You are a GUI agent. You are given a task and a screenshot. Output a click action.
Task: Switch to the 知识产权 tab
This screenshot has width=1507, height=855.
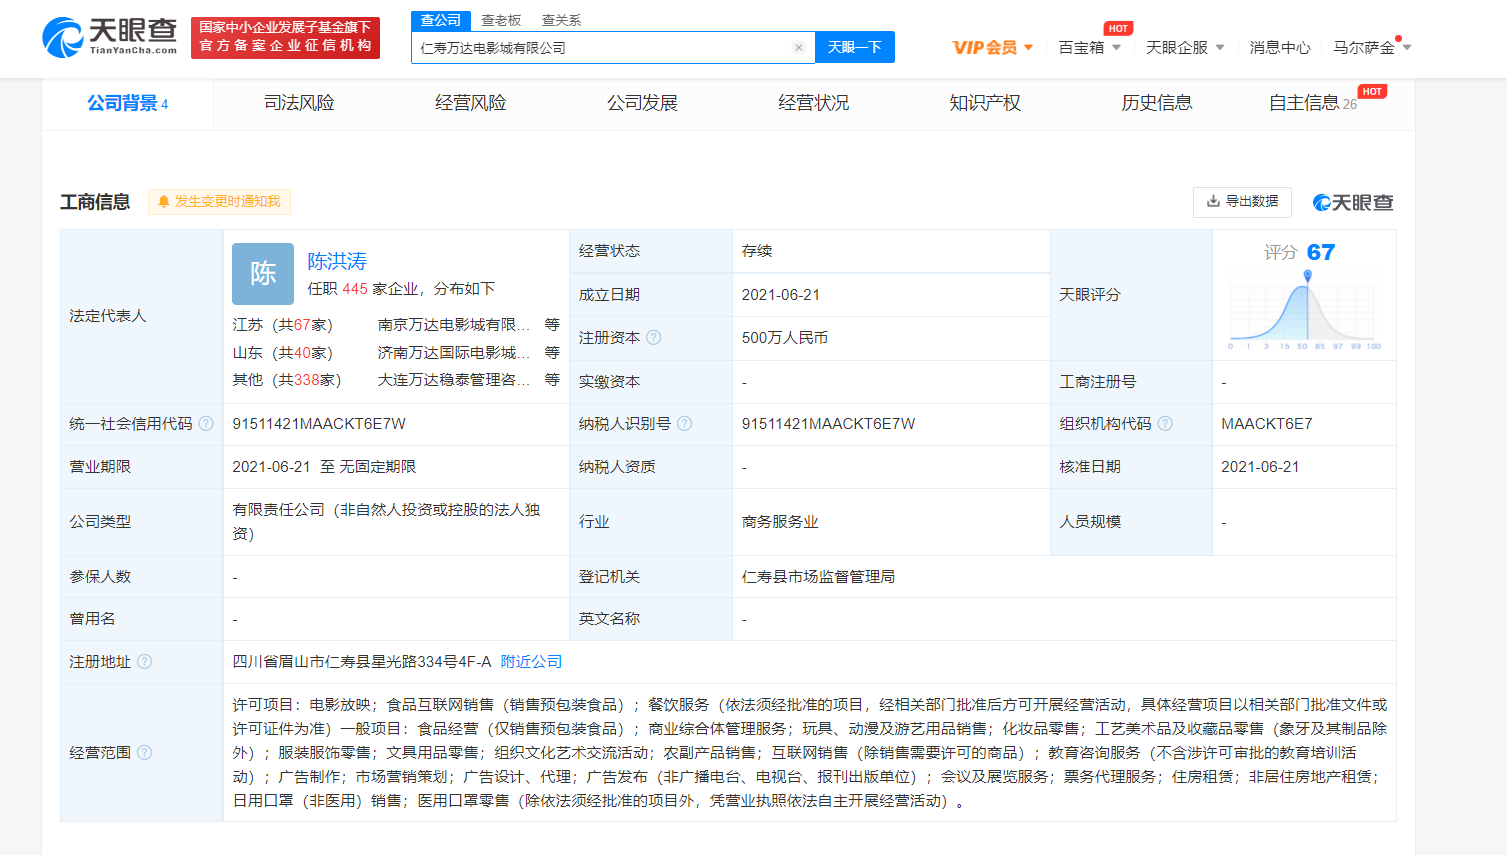(985, 103)
